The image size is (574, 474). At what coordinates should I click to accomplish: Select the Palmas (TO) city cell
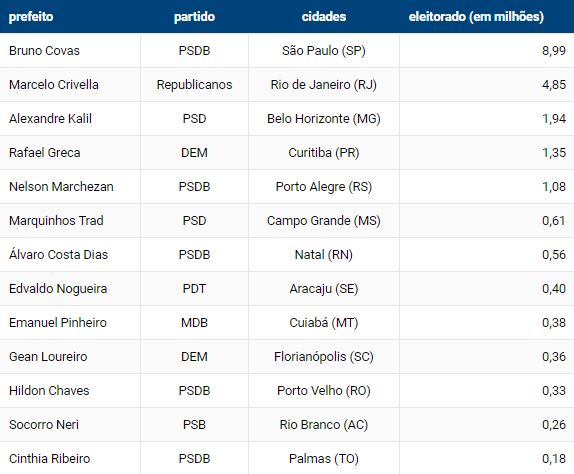click(x=324, y=459)
